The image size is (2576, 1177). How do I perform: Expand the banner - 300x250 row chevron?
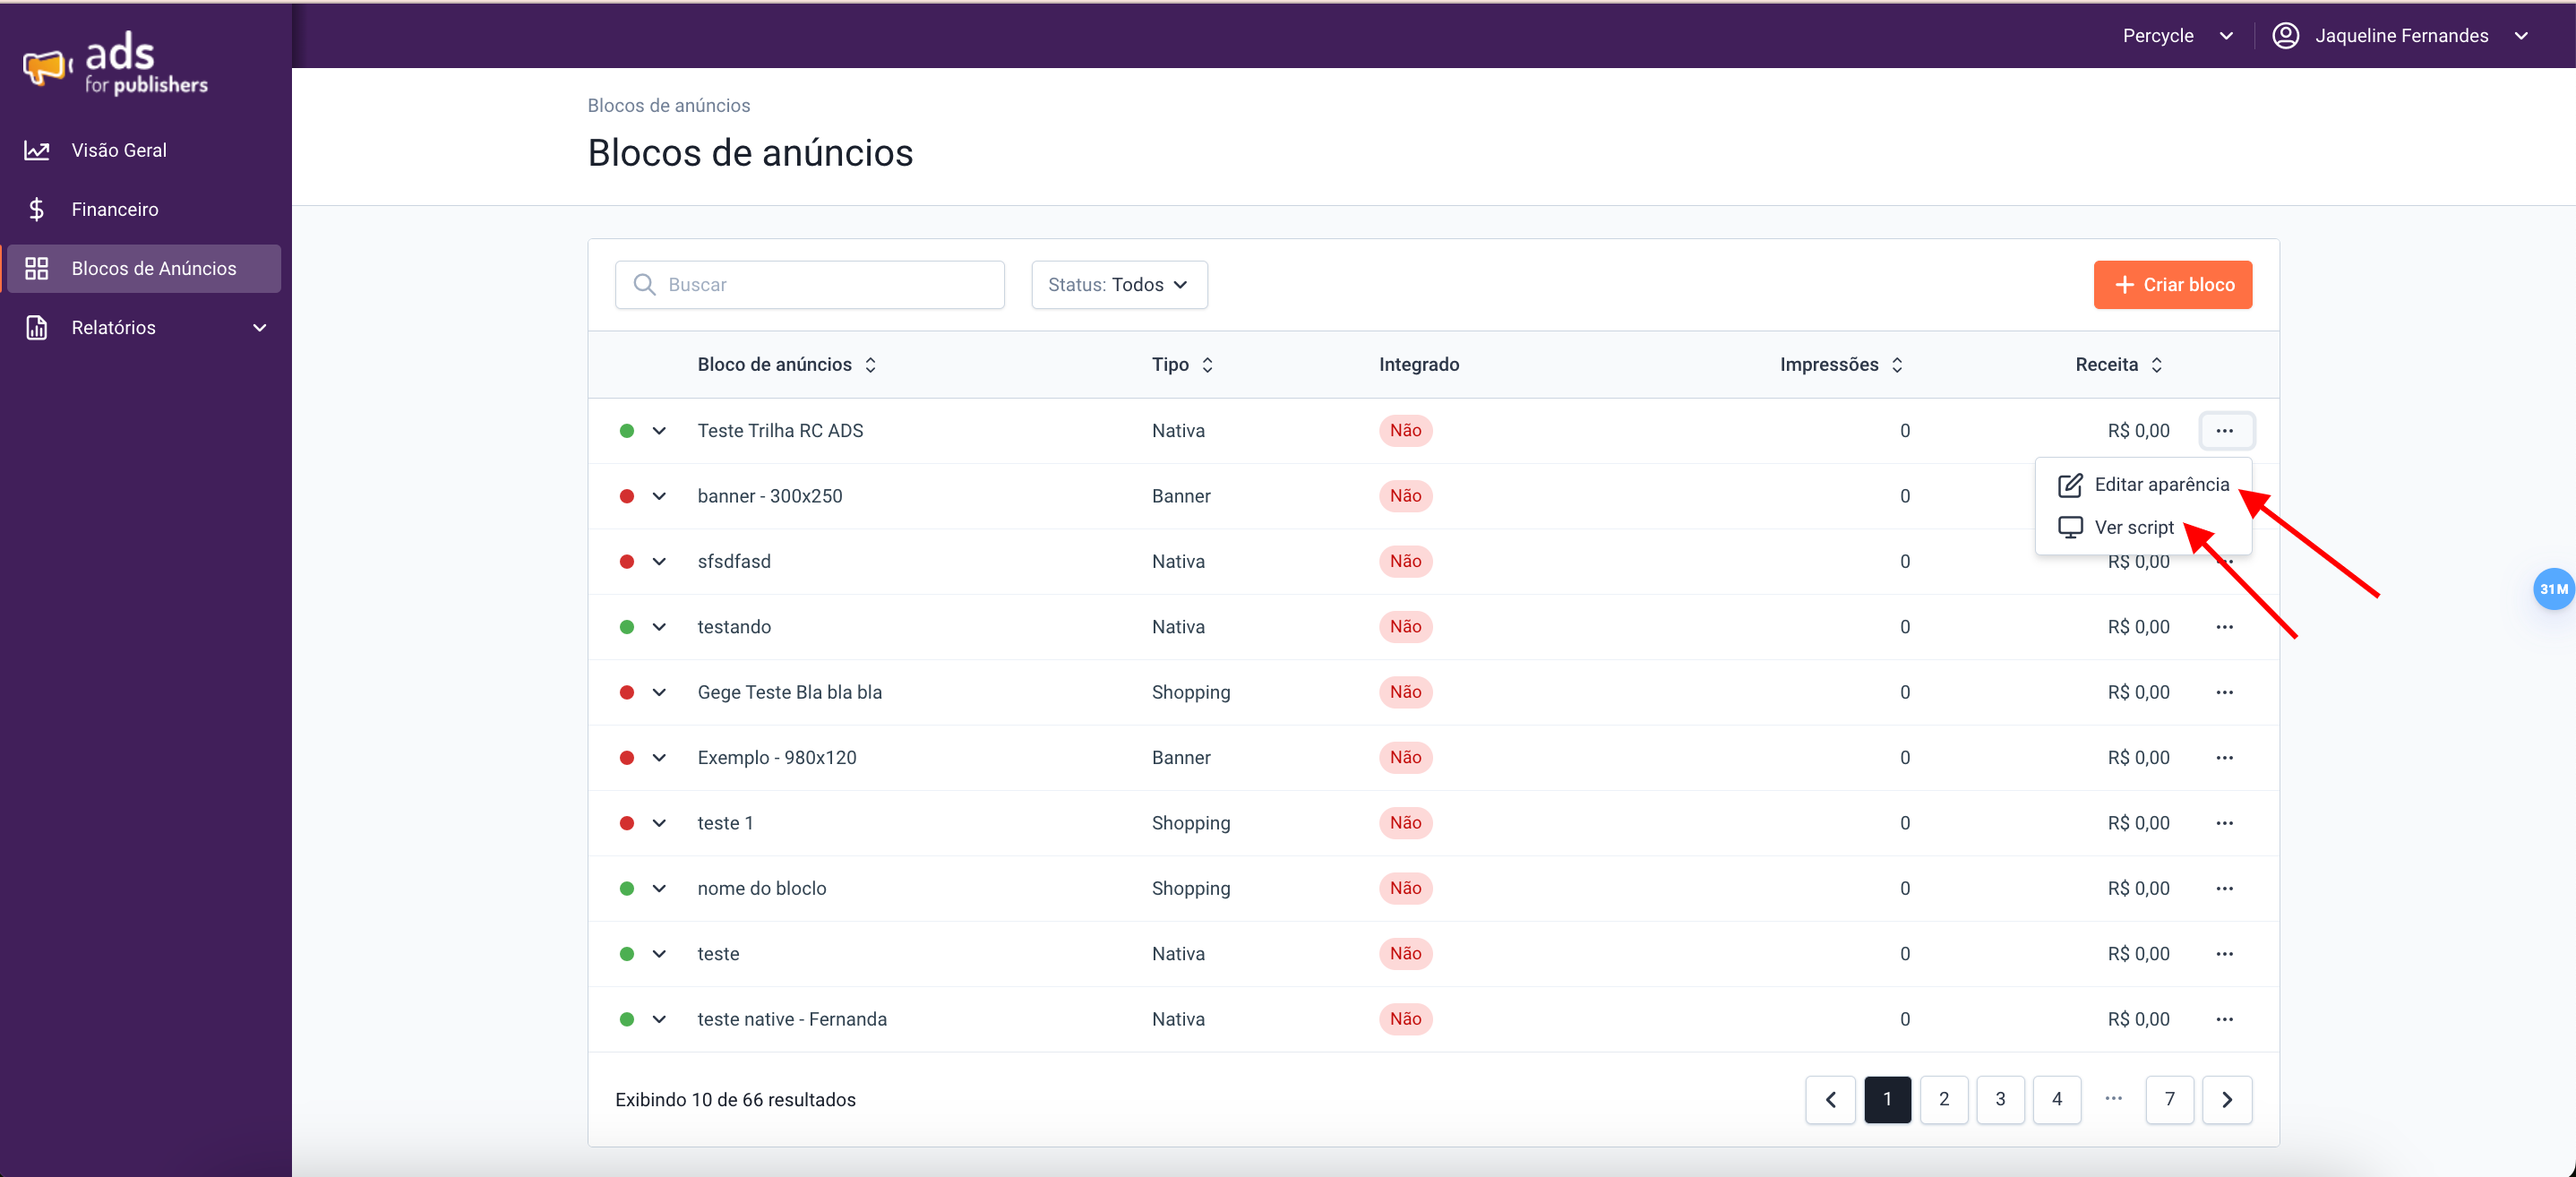pyautogui.click(x=659, y=496)
